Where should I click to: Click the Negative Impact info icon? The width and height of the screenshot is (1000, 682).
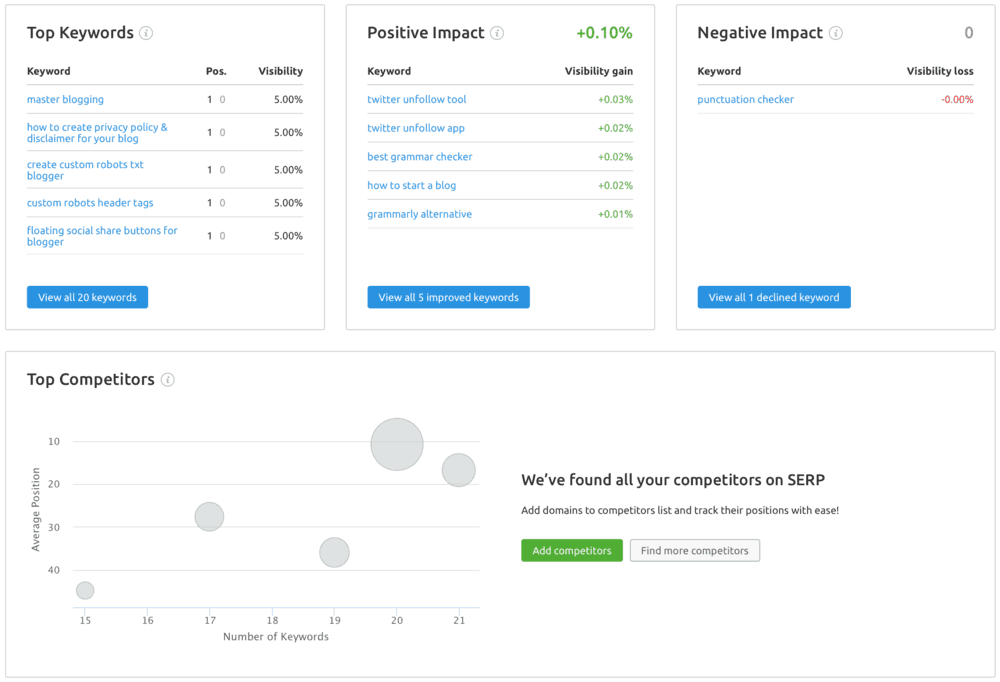[837, 32]
